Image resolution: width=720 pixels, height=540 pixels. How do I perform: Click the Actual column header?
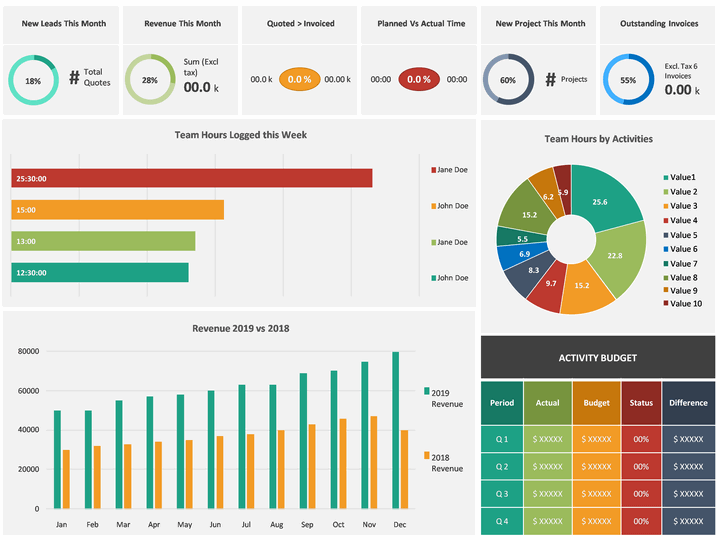548,403
